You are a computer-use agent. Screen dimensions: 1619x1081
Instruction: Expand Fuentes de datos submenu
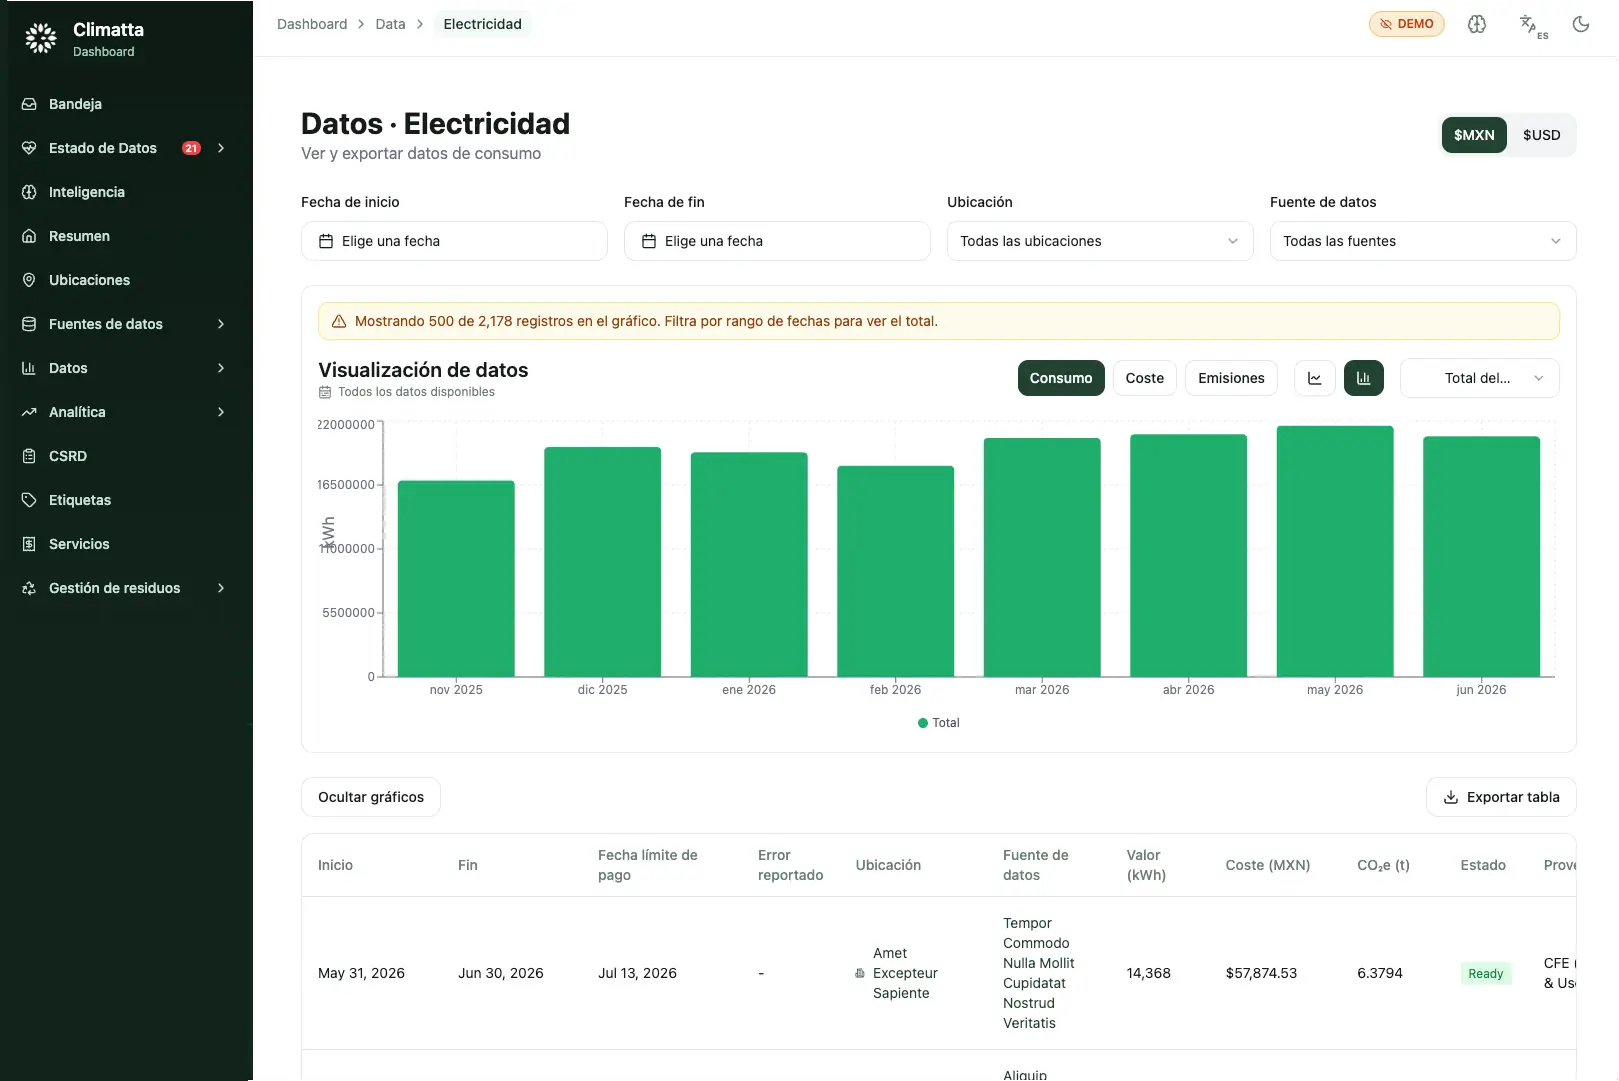click(126, 324)
